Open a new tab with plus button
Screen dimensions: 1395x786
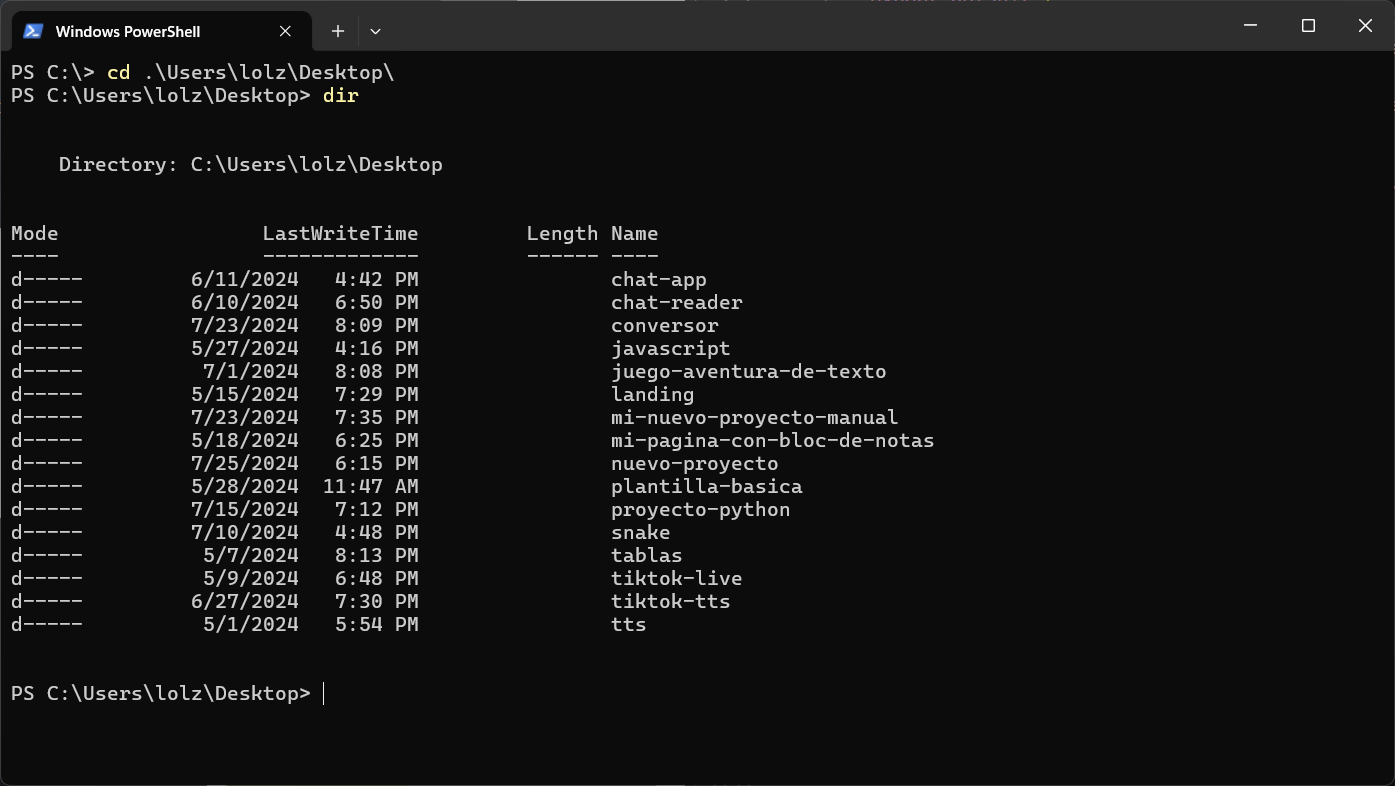338,31
